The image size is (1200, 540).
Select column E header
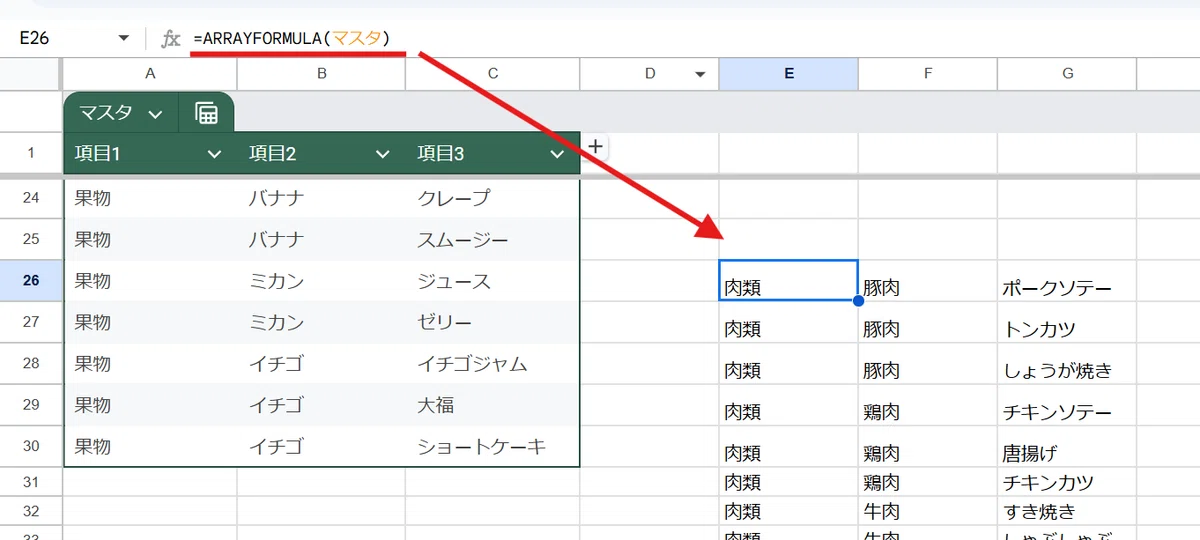coord(788,73)
